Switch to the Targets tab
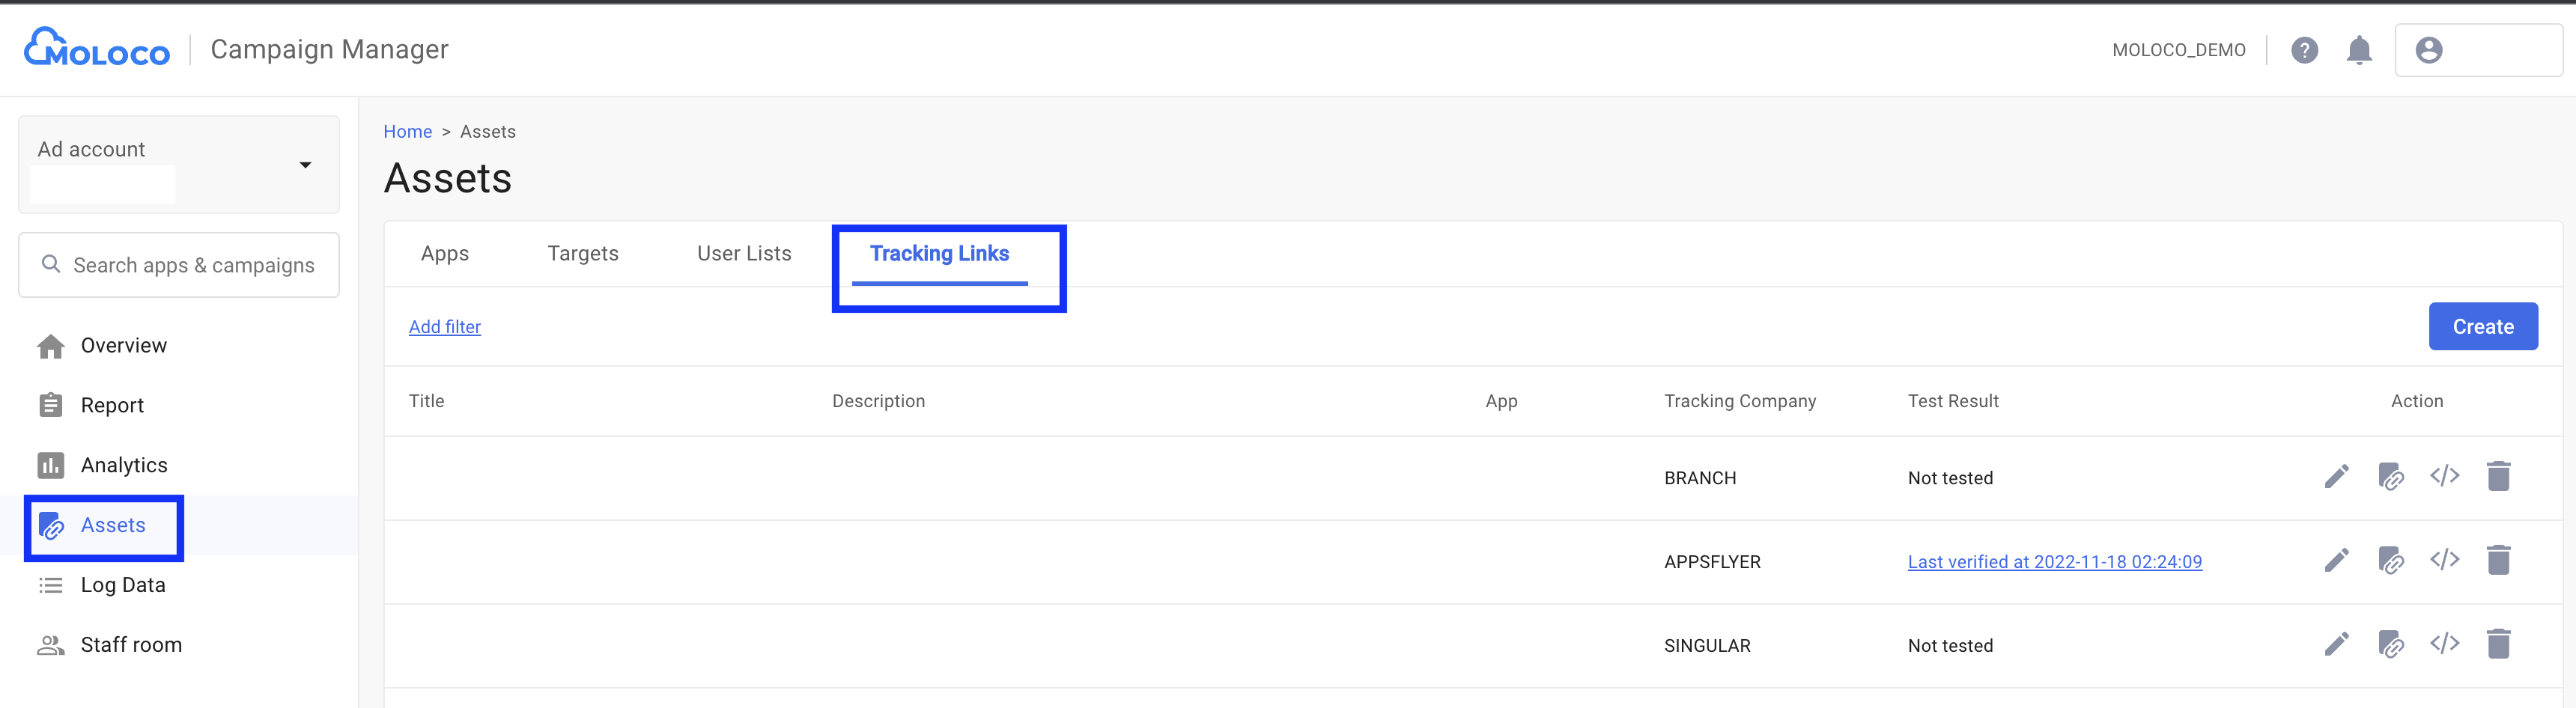The width and height of the screenshot is (2576, 708). coord(583,254)
